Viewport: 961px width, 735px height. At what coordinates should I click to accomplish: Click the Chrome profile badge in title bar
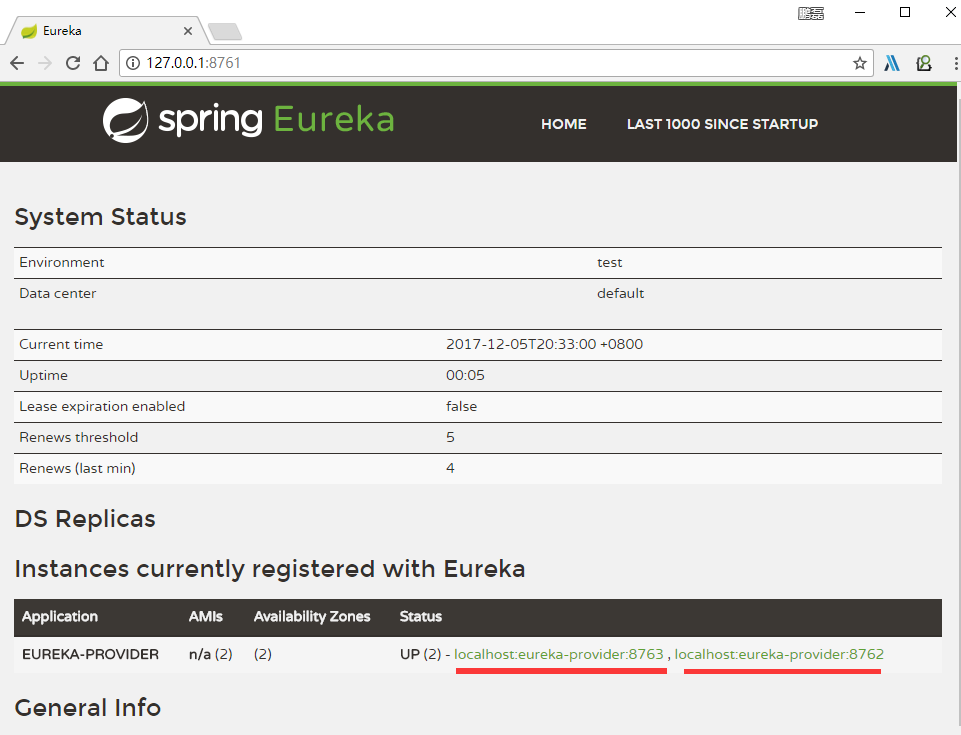tap(810, 13)
